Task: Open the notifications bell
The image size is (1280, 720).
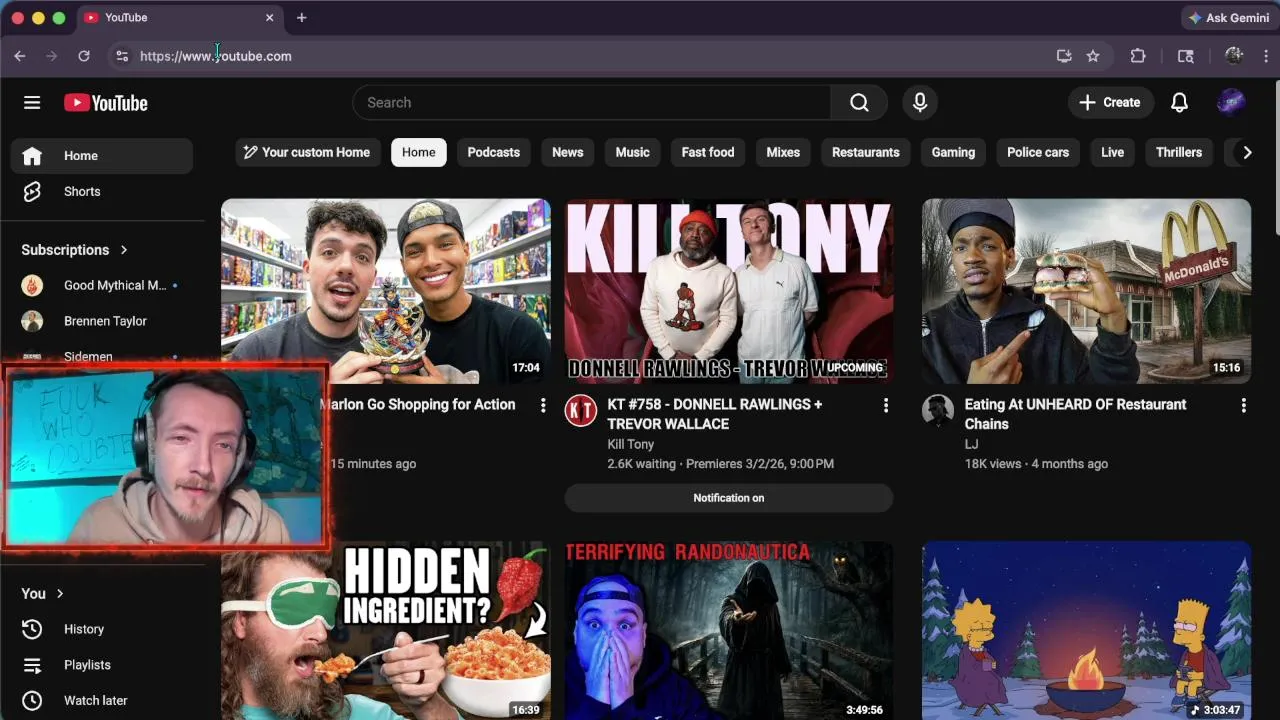Action: [1180, 102]
